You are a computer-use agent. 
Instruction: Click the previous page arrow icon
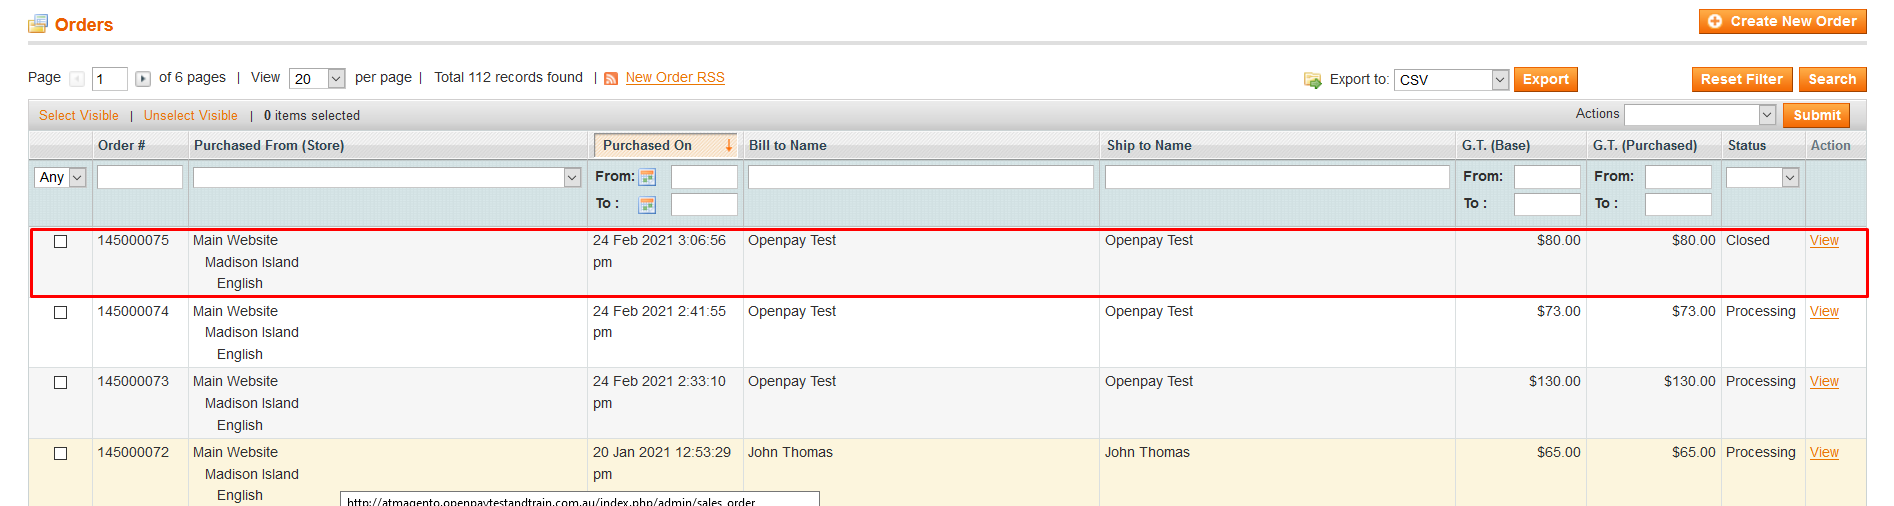pyautogui.click(x=77, y=79)
